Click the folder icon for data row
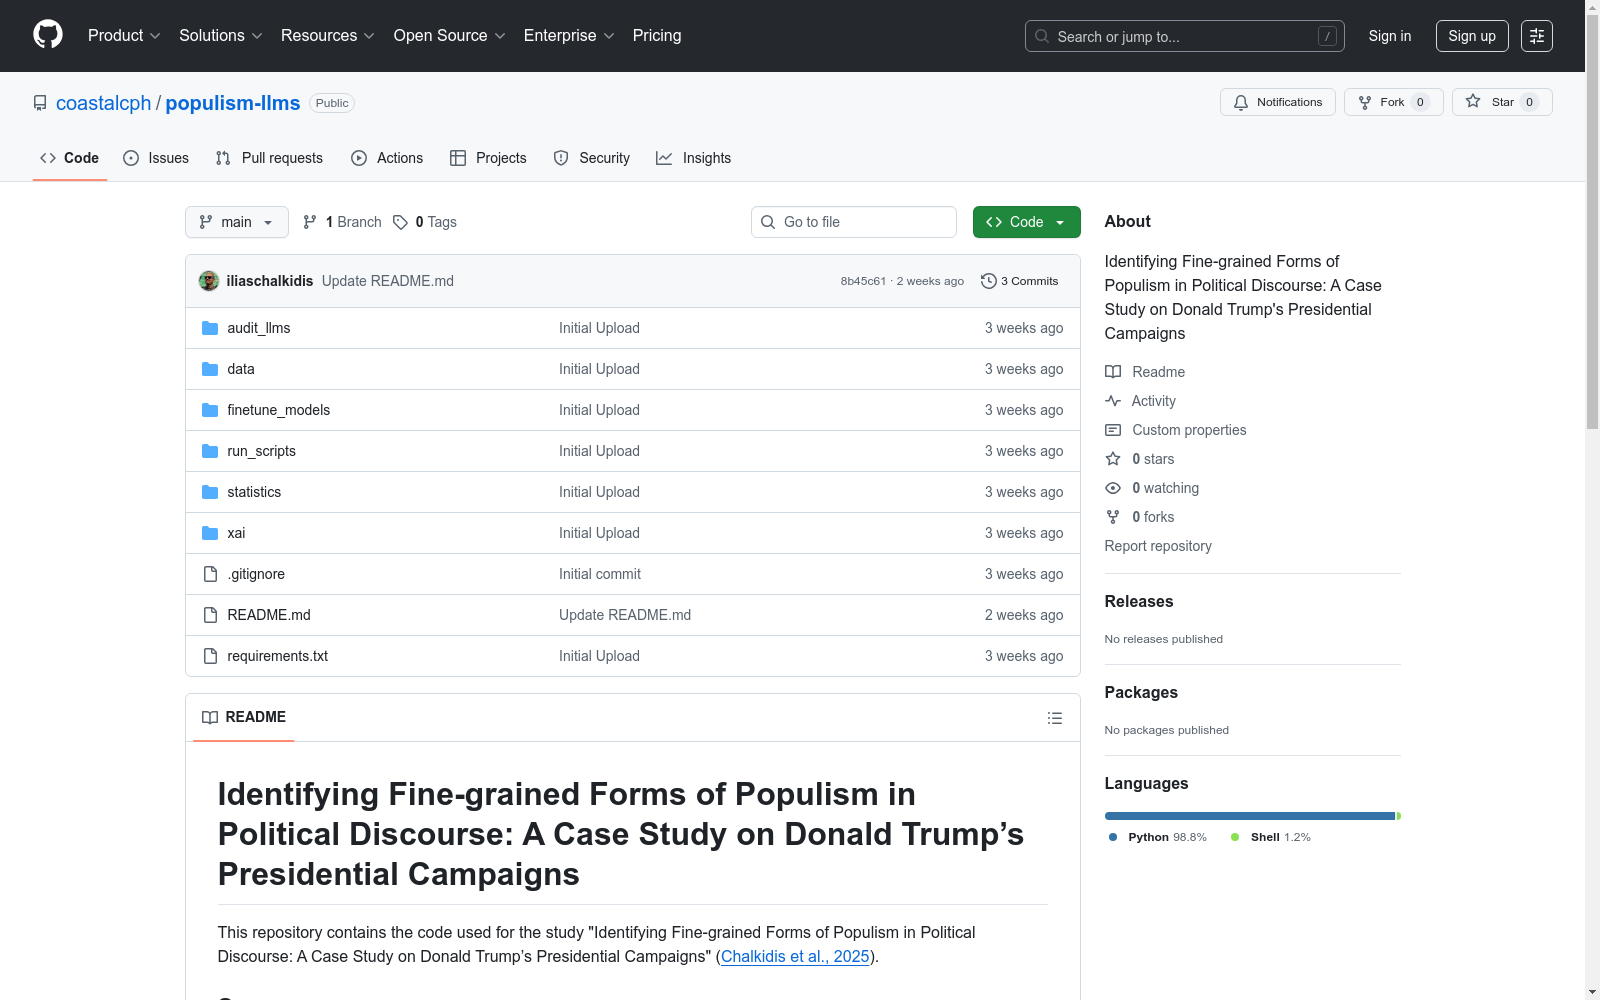Image resolution: width=1600 pixels, height=1000 pixels. (x=210, y=369)
